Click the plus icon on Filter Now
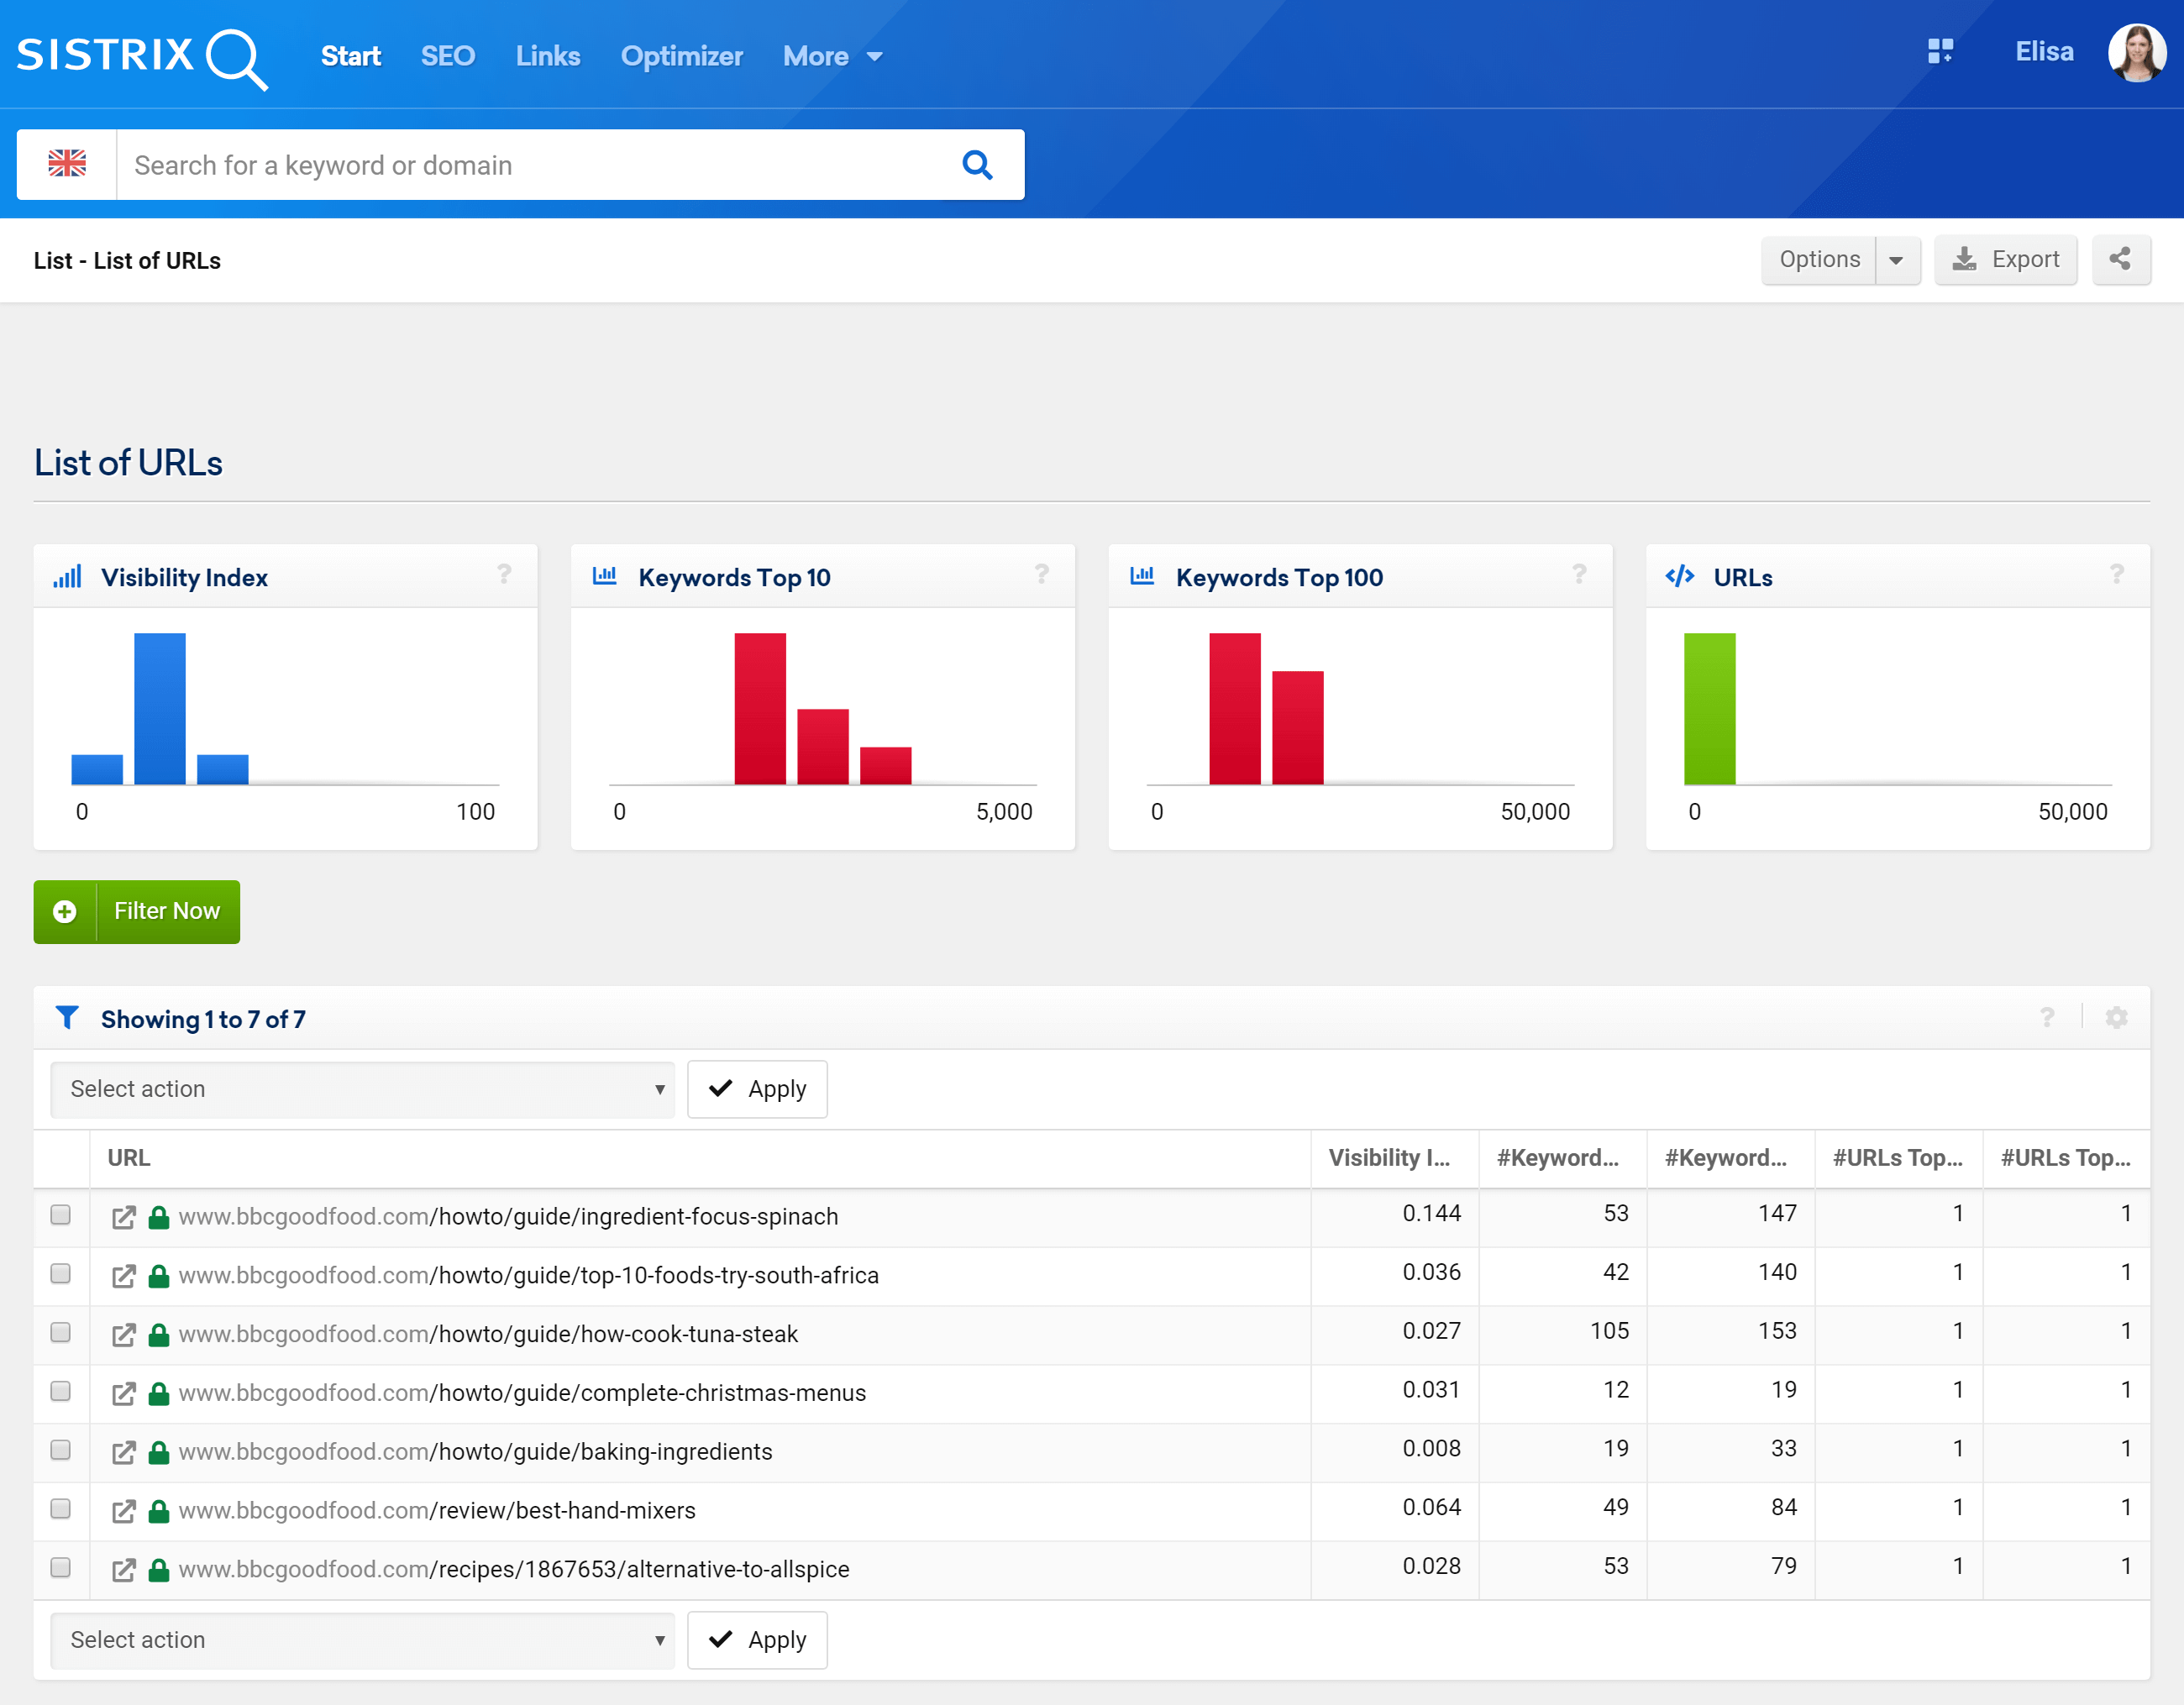Image resolution: width=2184 pixels, height=1705 pixels. coord(65,912)
